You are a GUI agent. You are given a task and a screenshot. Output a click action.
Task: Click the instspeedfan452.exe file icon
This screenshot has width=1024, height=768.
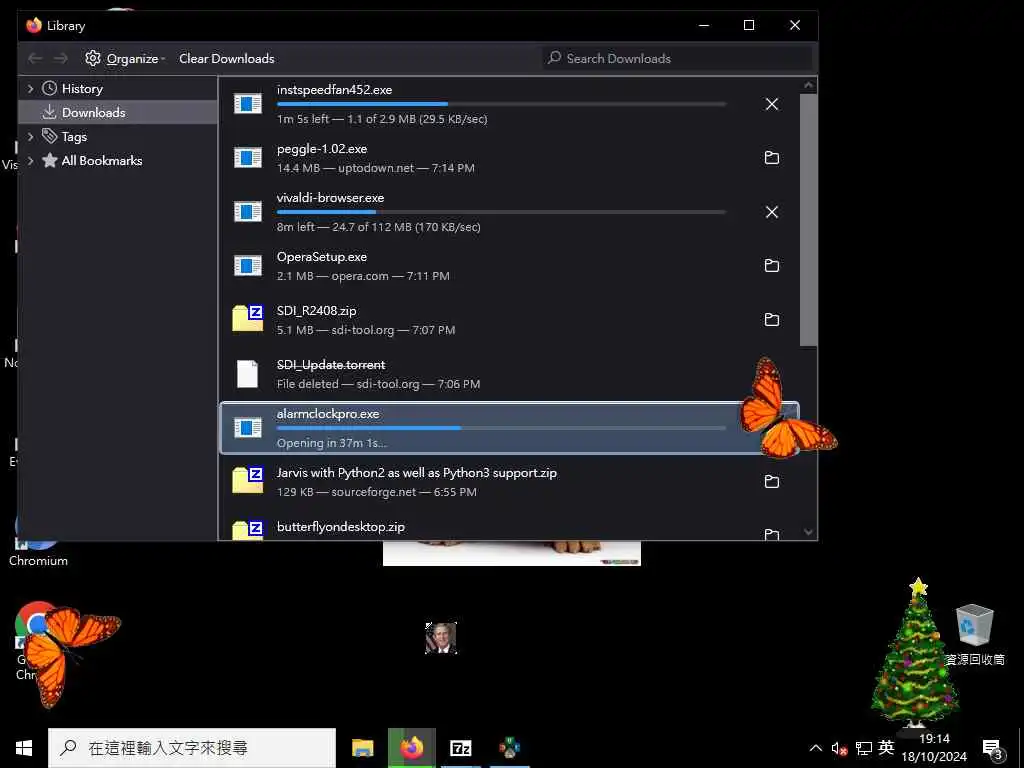click(248, 103)
